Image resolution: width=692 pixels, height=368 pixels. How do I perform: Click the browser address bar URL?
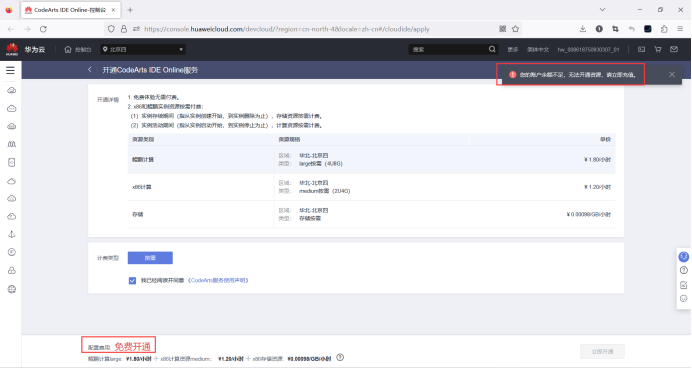click(287, 29)
